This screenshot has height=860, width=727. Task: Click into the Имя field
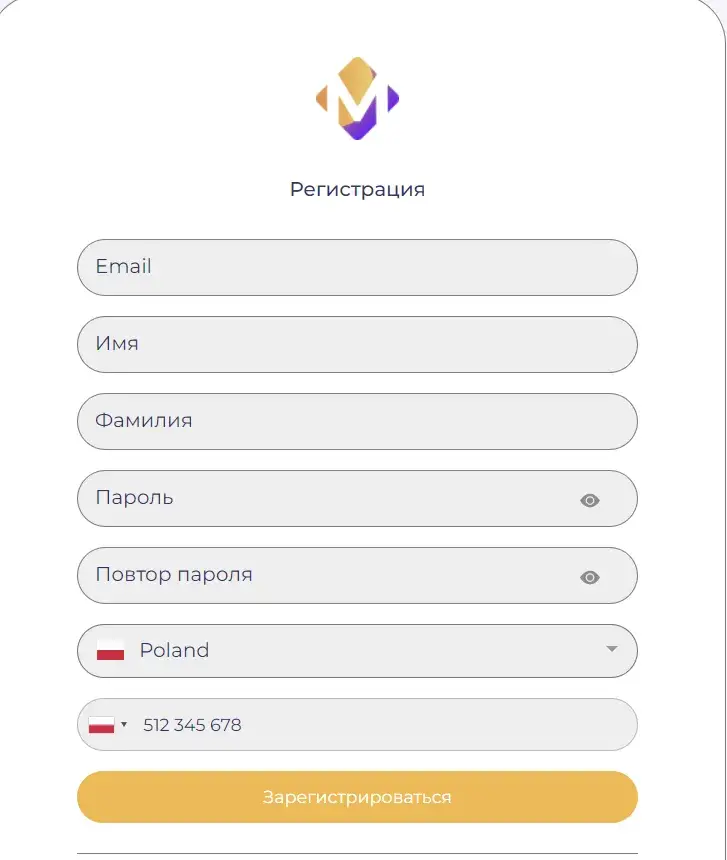pos(357,344)
